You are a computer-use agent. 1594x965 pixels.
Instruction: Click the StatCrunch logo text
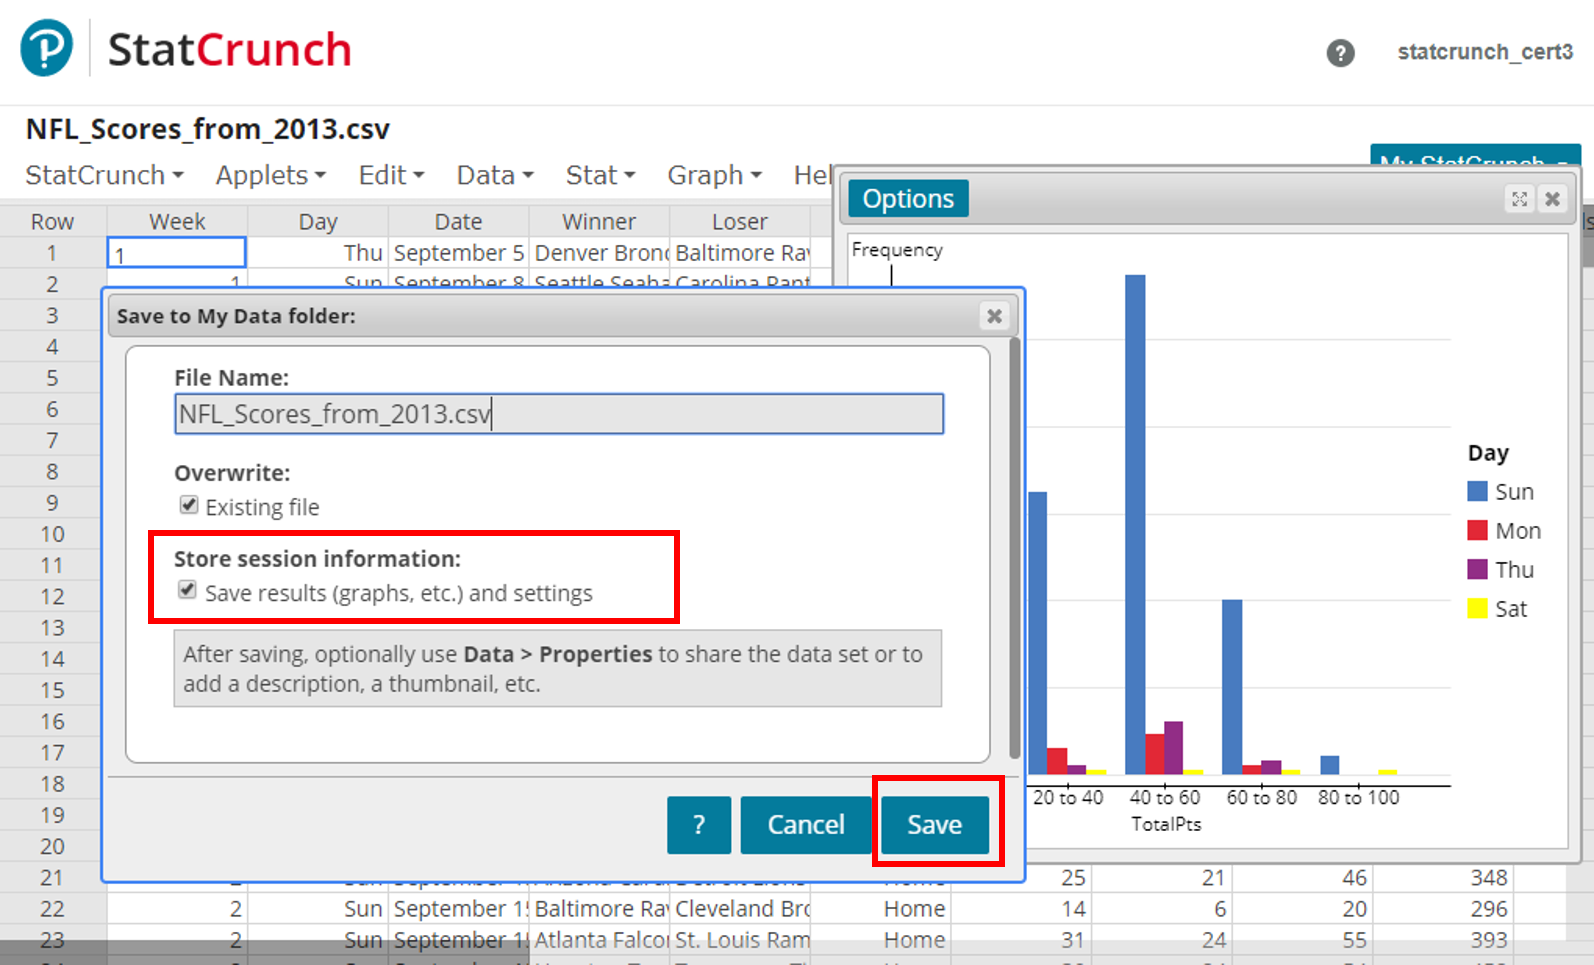point(230,50)
